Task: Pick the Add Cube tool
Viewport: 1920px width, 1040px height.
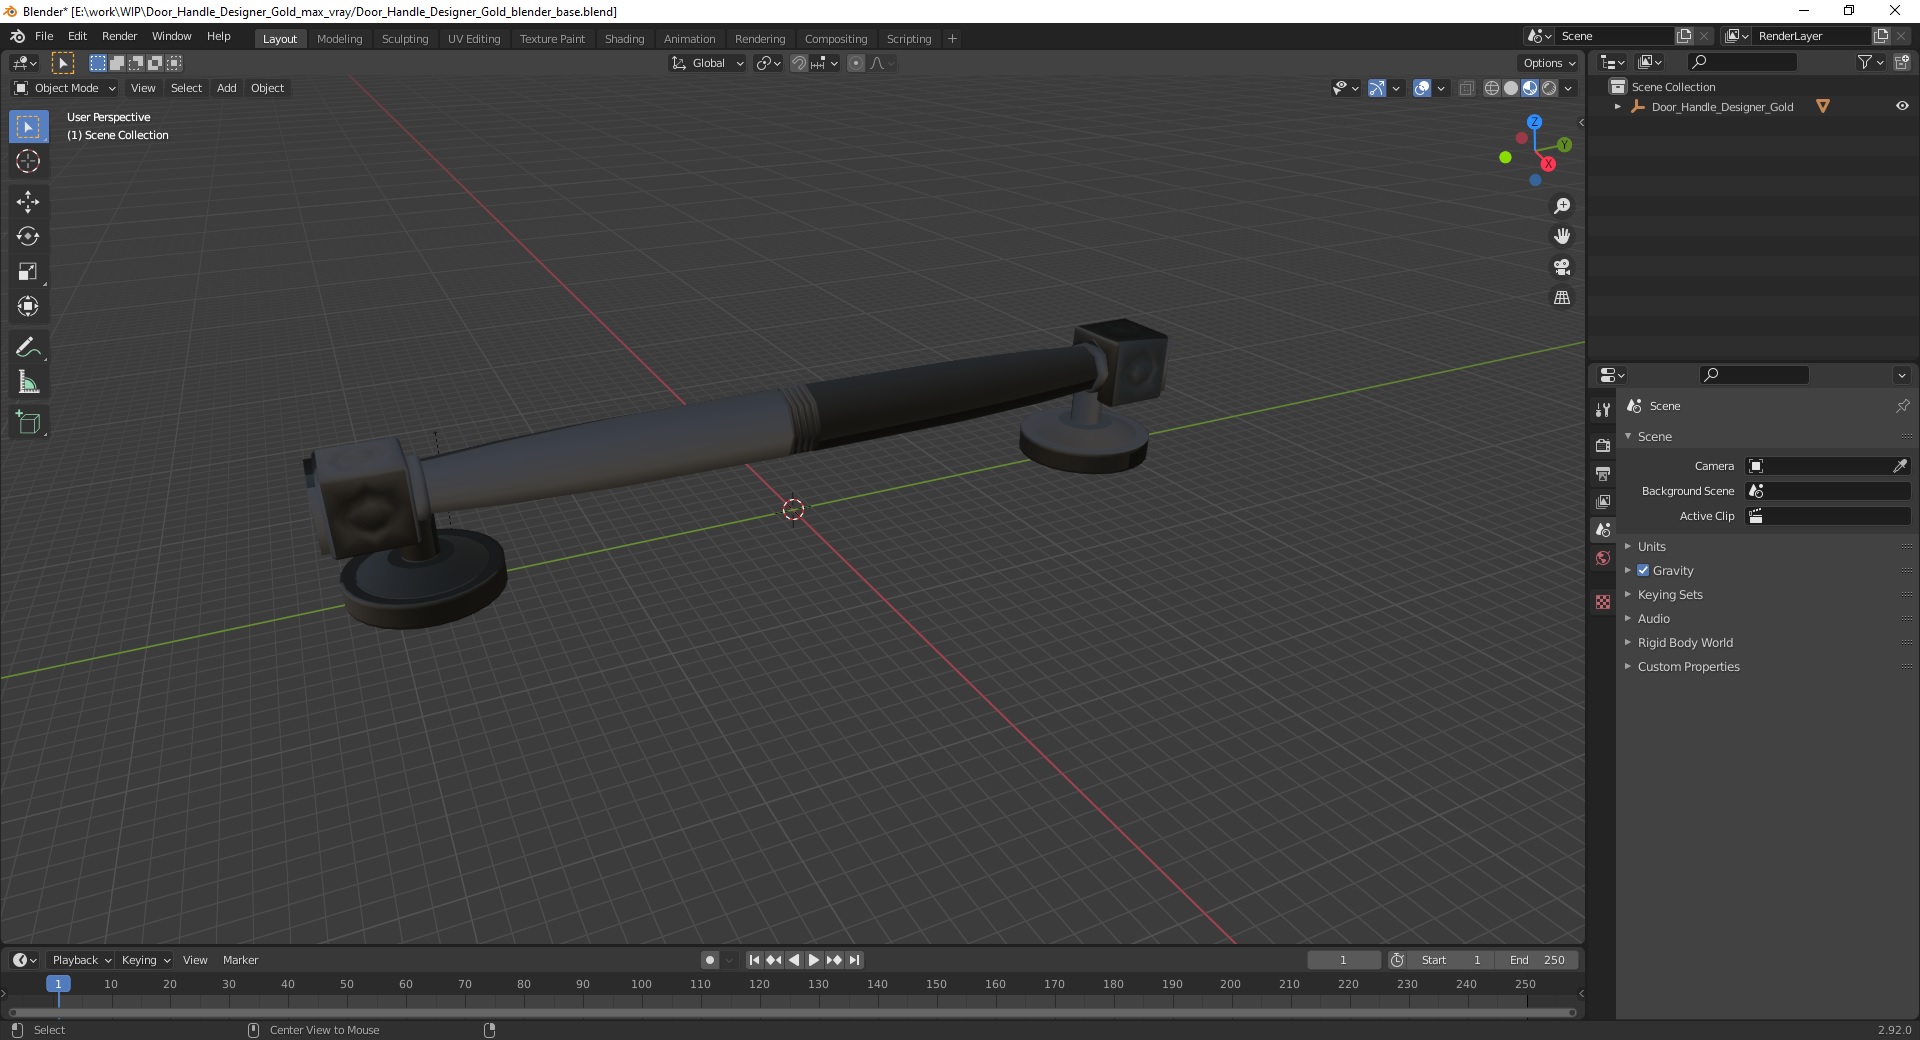Action: pyautogui.click(x=28, y=423)
